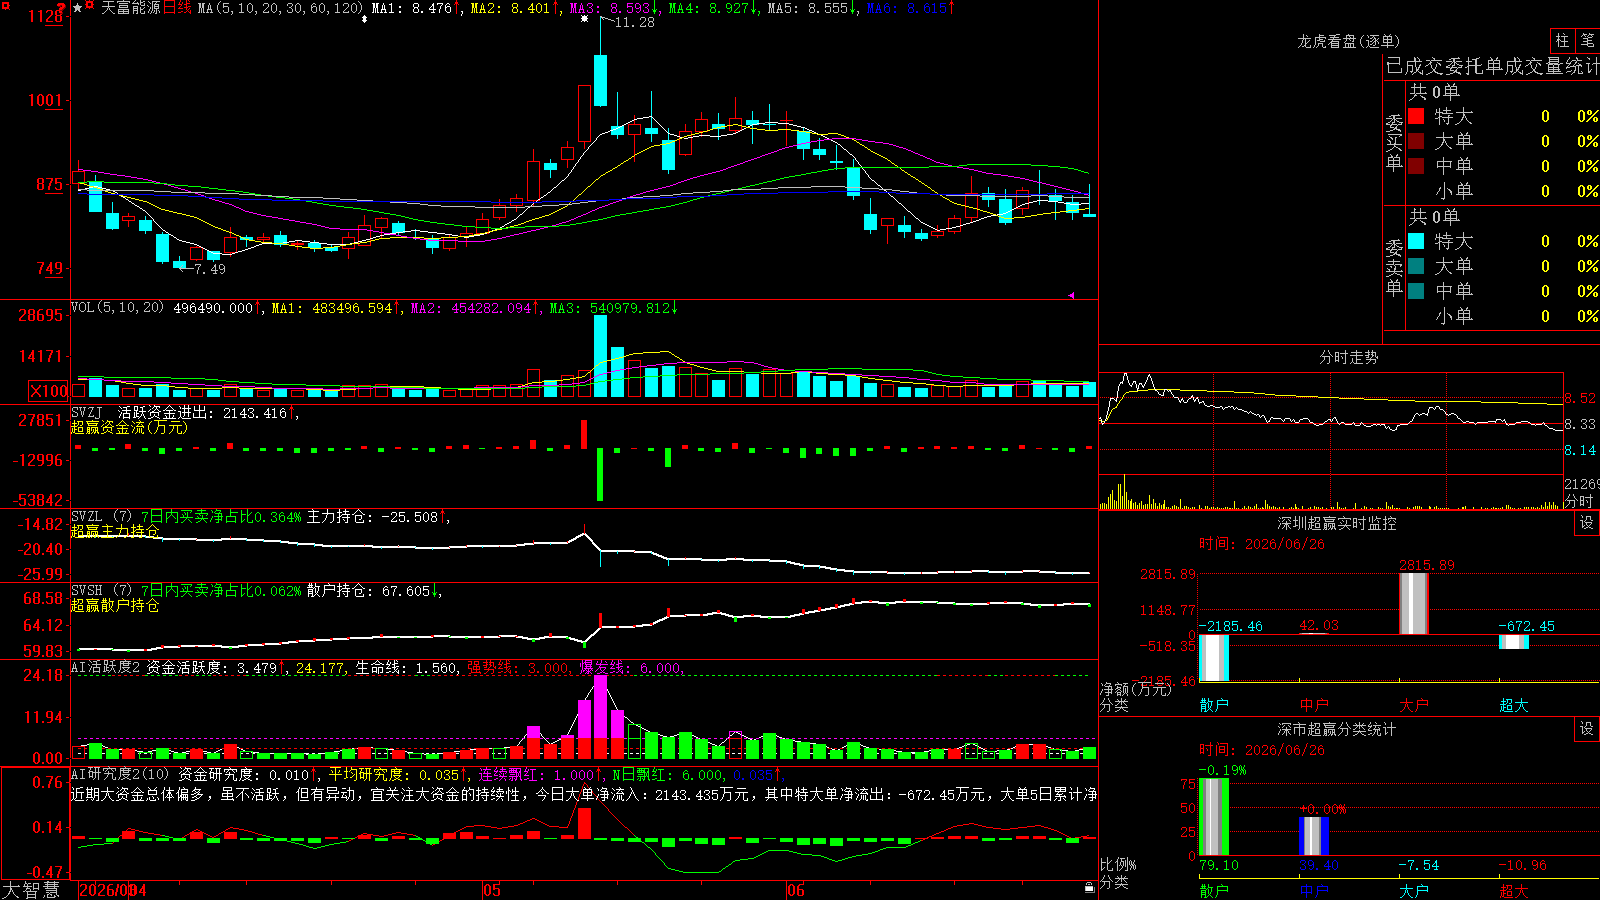Click the white diamond marker above the K-line chart
1600x900 pixels.
pyautogui.click(x=364, y=19)
